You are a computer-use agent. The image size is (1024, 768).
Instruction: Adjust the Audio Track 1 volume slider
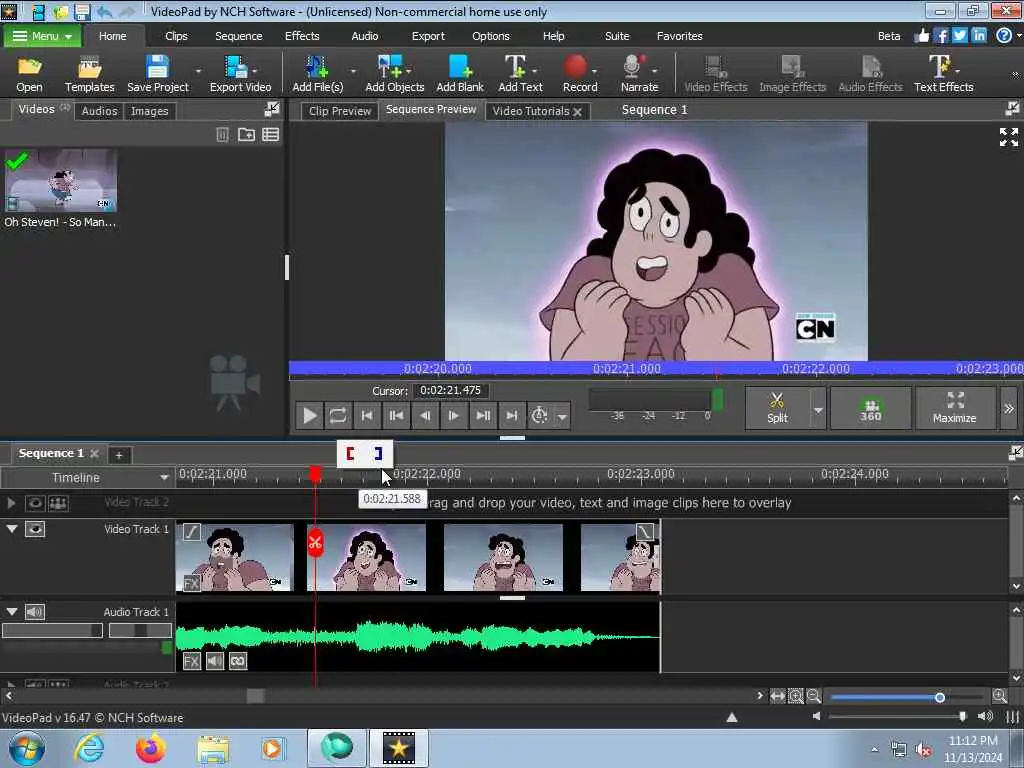[52, 630]
